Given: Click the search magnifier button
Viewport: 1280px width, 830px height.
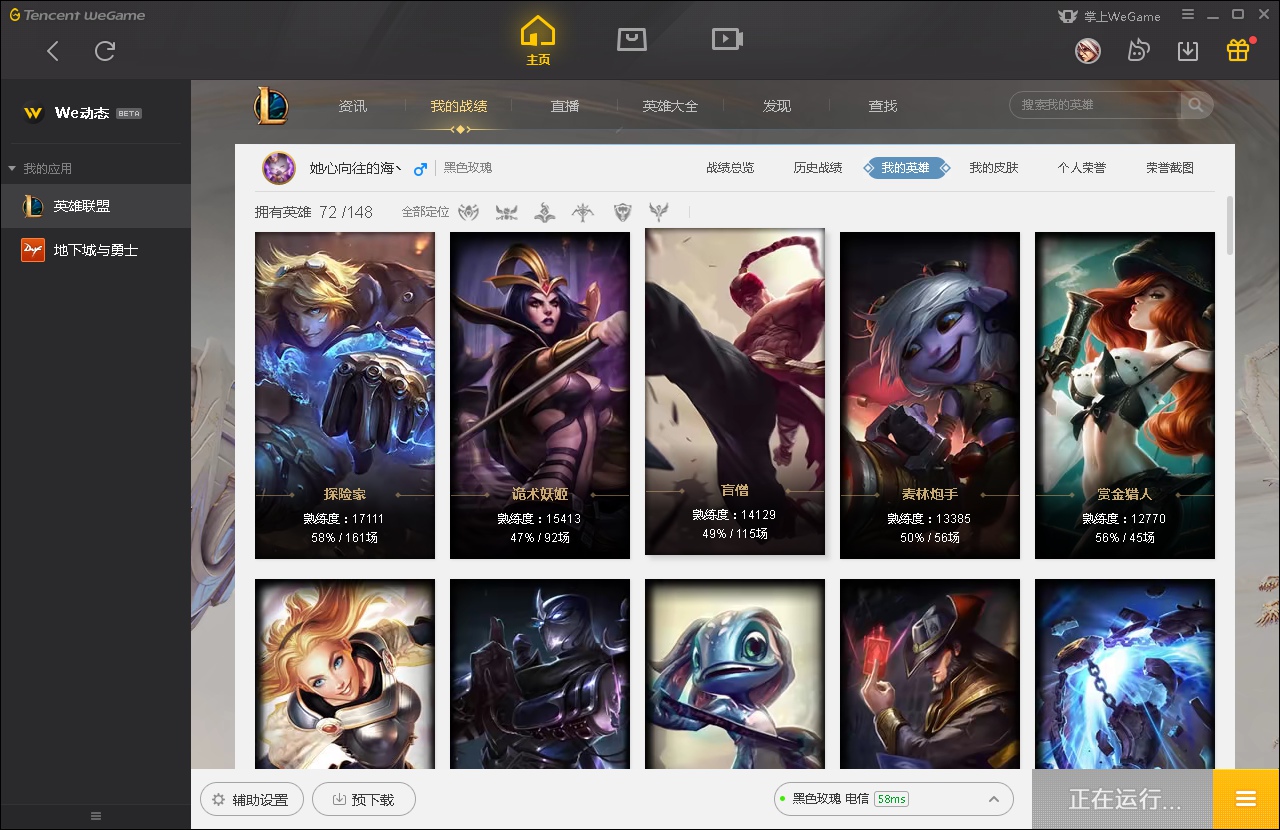Looking at the screenshot, I should [1196, 105].
